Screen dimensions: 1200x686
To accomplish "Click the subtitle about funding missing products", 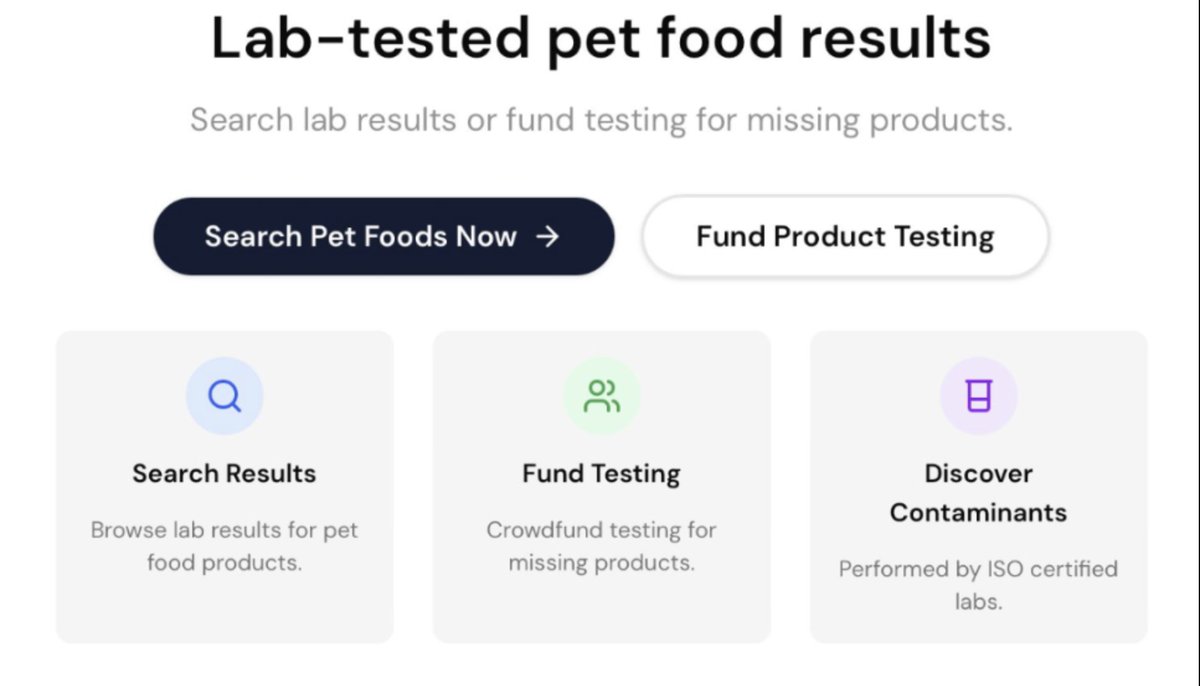I will (x=601, y=120).
